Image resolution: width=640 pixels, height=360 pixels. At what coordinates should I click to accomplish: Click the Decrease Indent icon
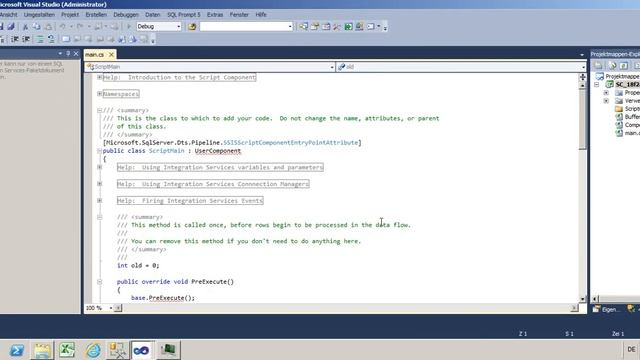tap(15, 39)
